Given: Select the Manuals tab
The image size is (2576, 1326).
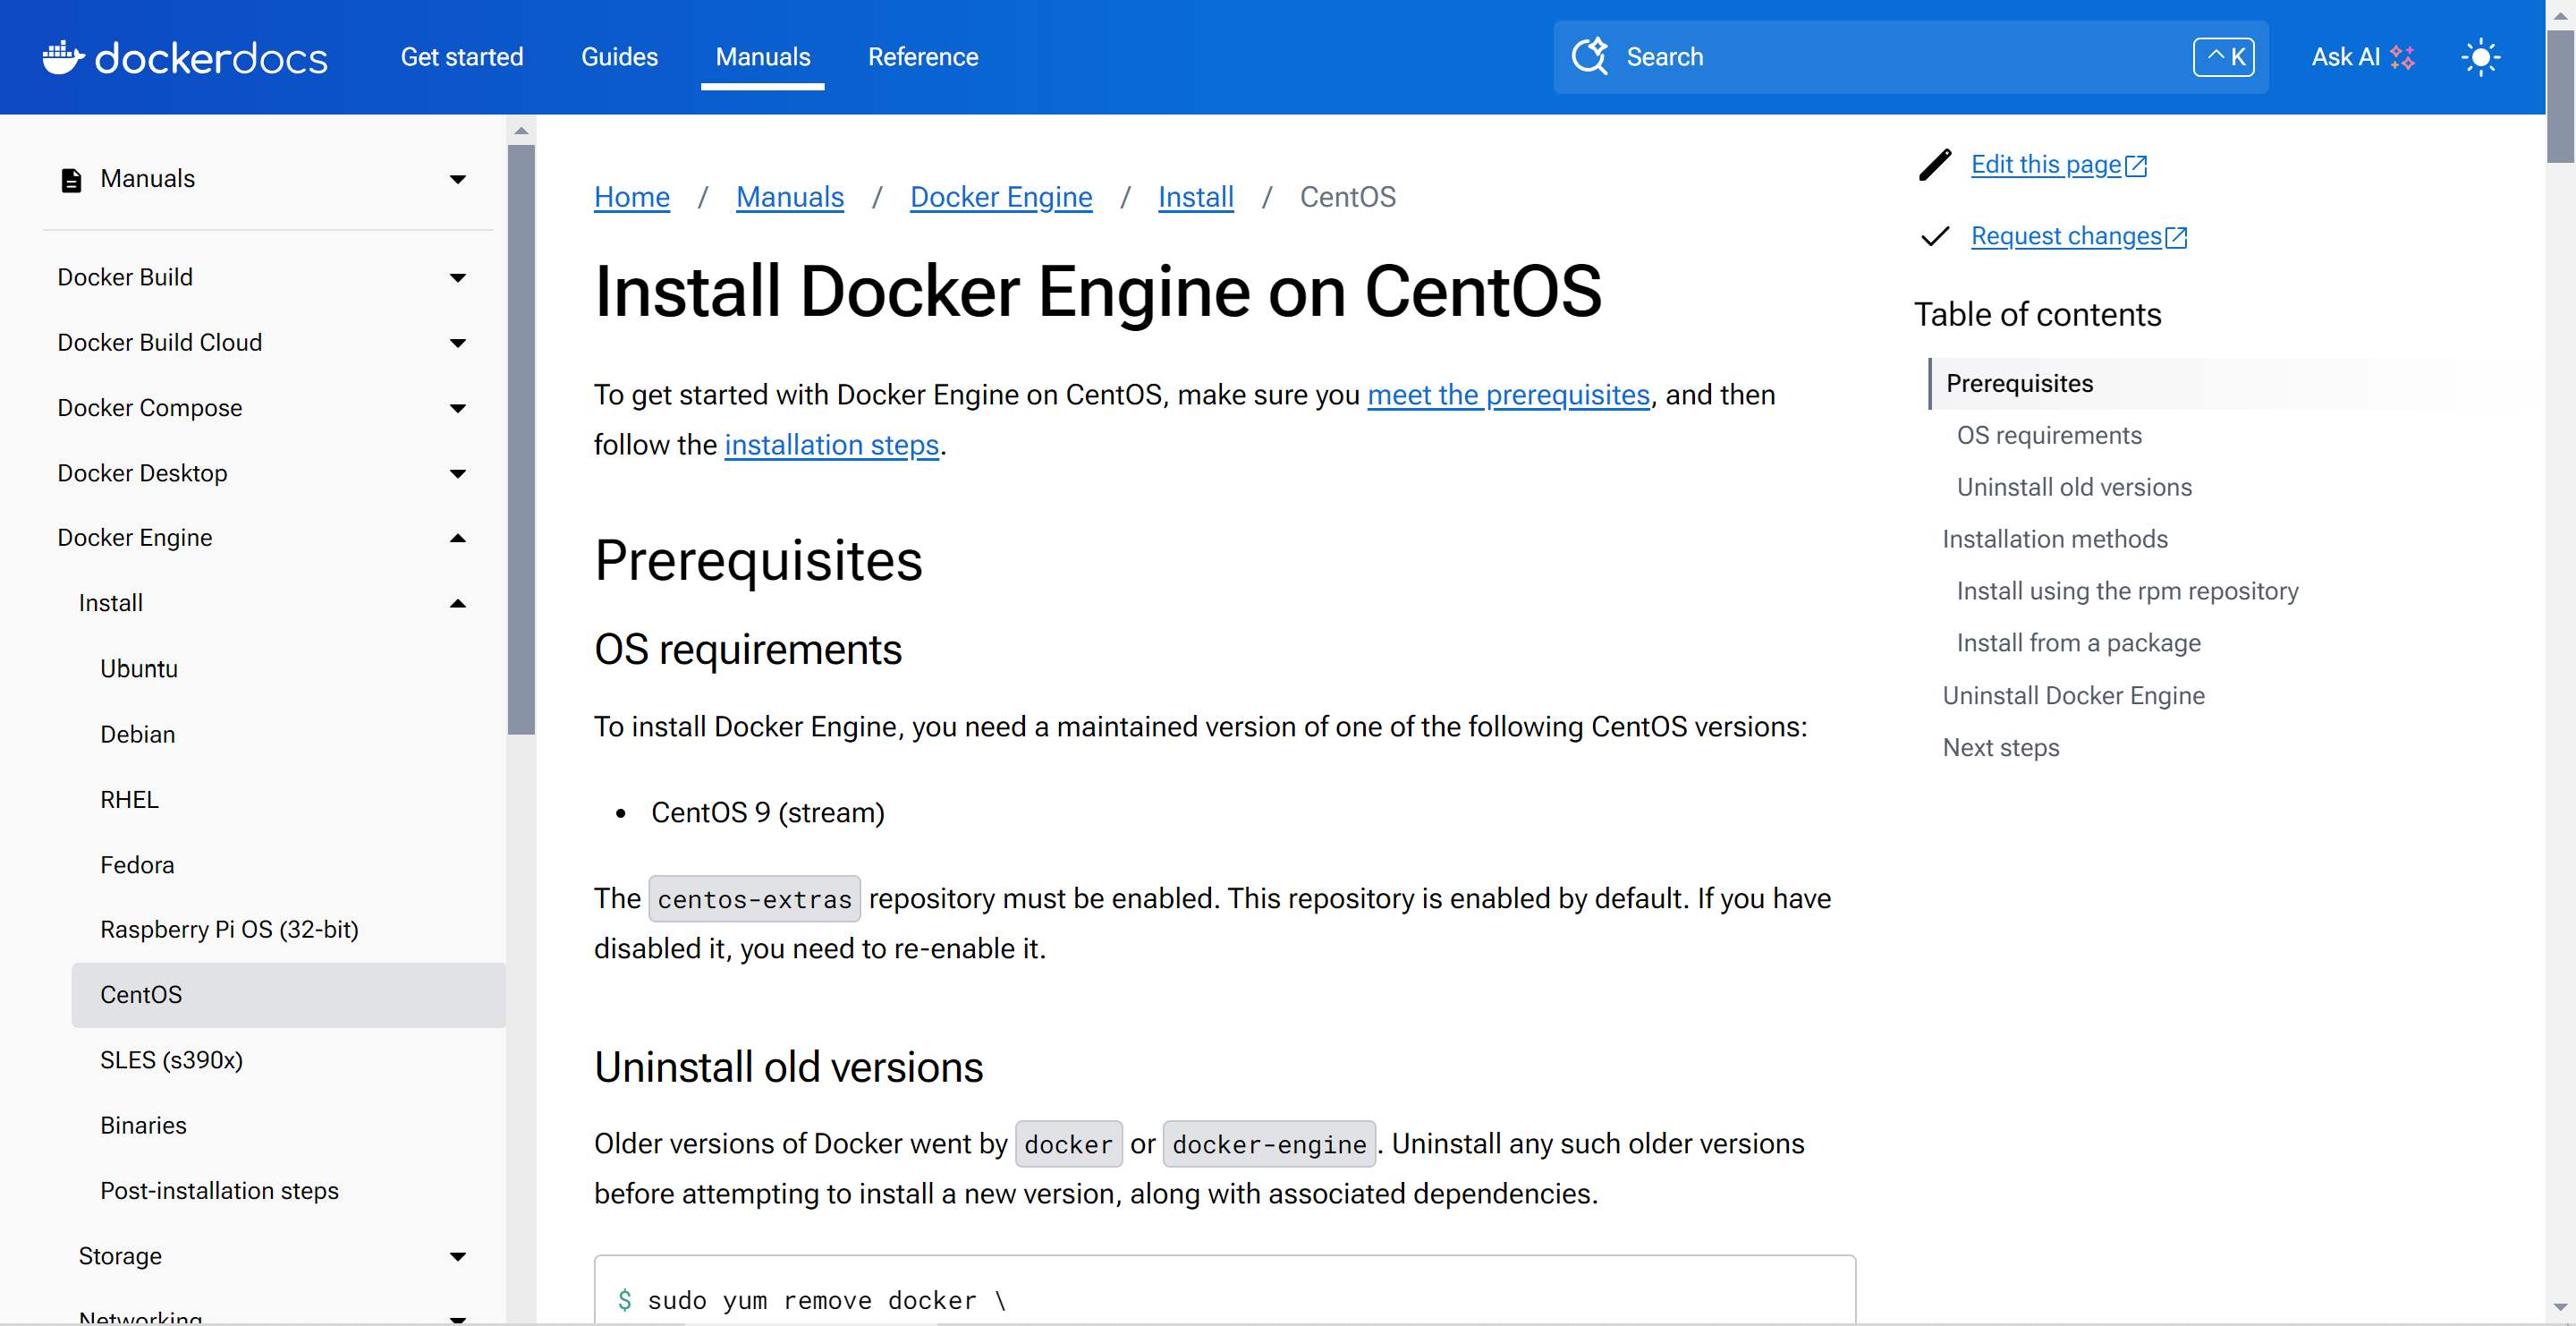Looking at the screenshot, I should click(762, 57).
